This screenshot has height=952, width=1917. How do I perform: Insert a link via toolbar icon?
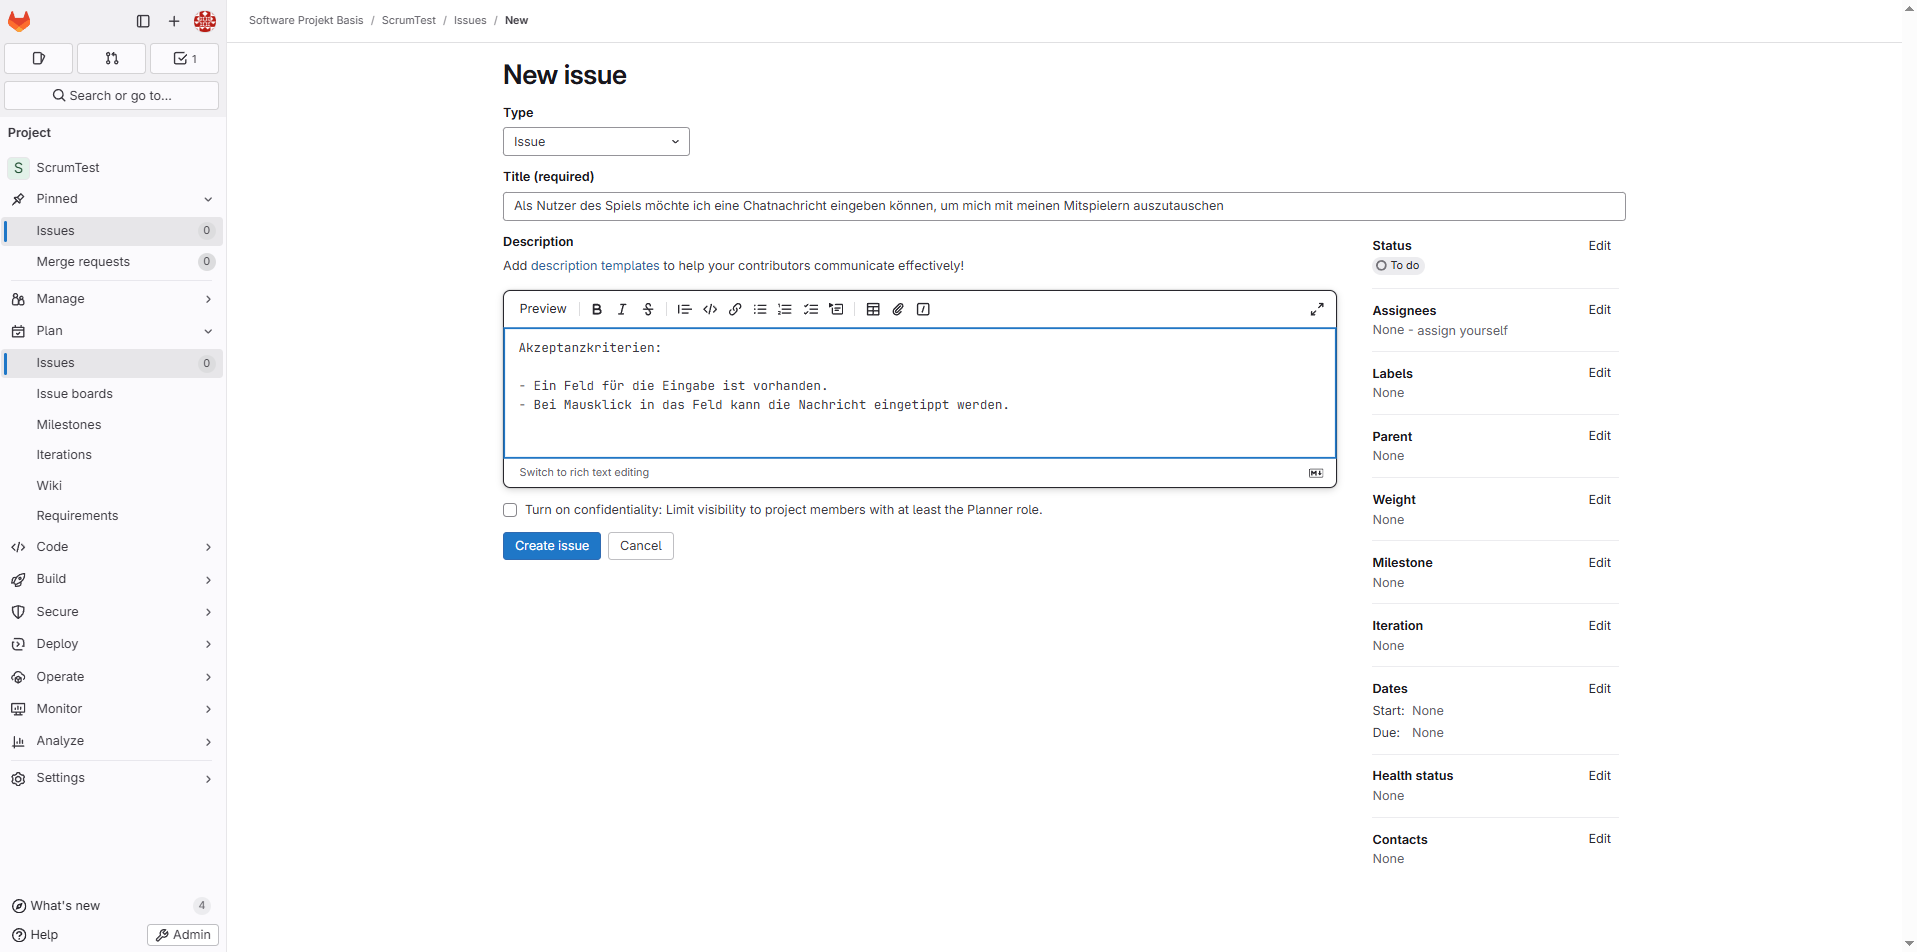[x=735, y=310]
